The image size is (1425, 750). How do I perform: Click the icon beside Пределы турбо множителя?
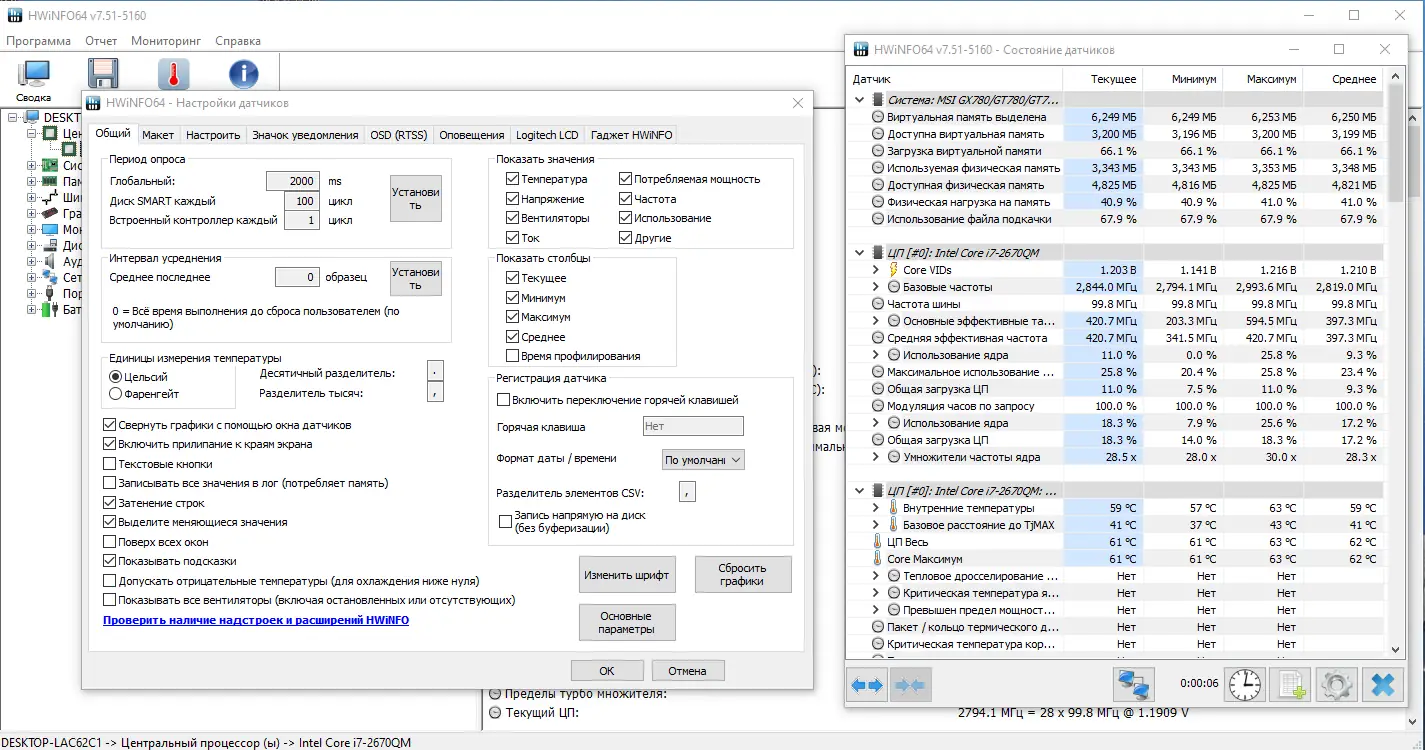tap(494, 694)
